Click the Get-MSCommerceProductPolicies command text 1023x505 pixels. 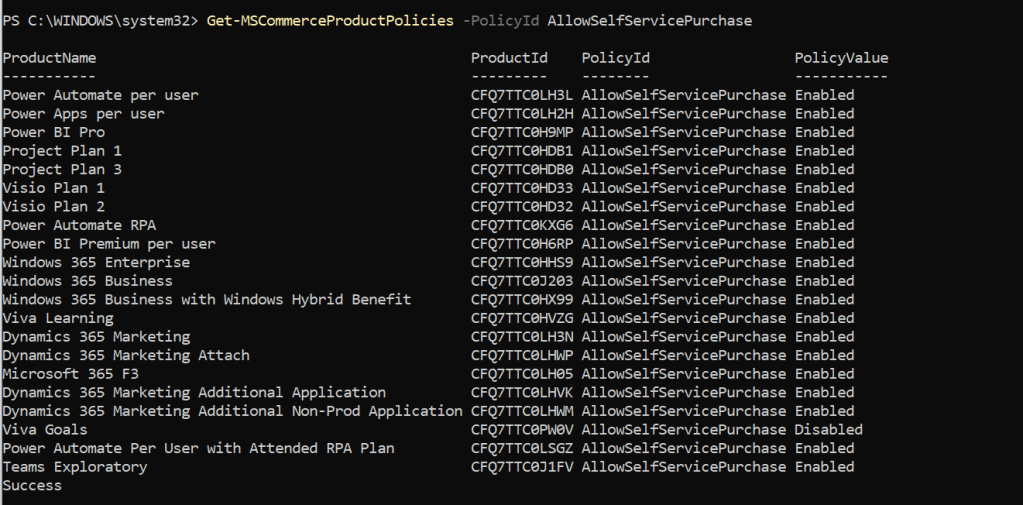pos(330,20)
